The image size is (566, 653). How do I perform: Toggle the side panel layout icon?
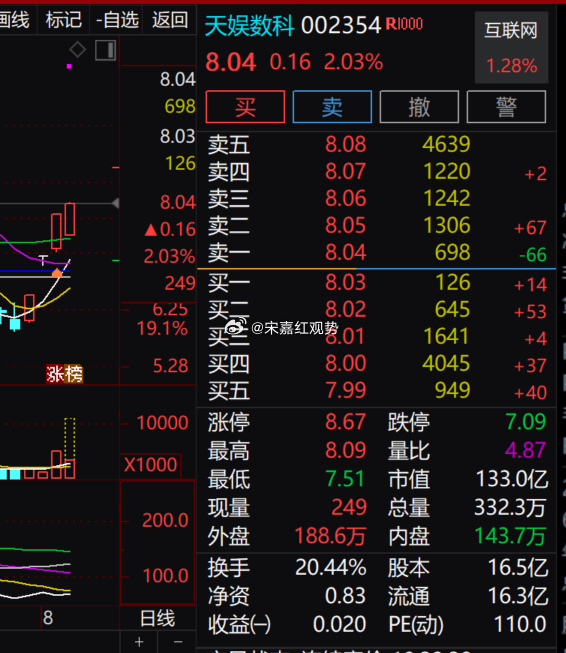(x=106, y=50)
